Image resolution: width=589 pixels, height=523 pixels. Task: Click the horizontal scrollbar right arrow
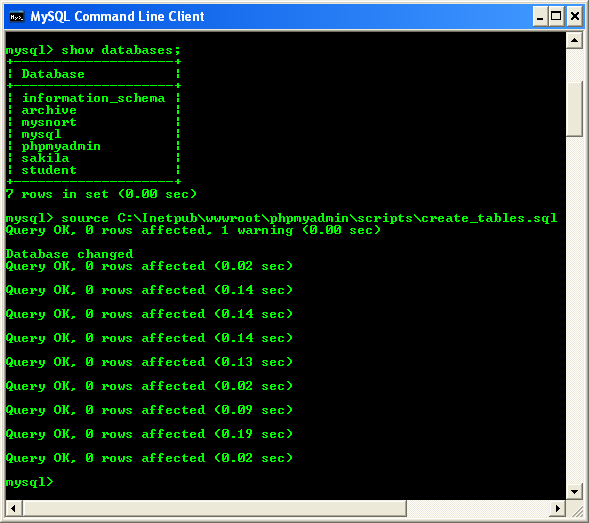(x=557, y=508)
